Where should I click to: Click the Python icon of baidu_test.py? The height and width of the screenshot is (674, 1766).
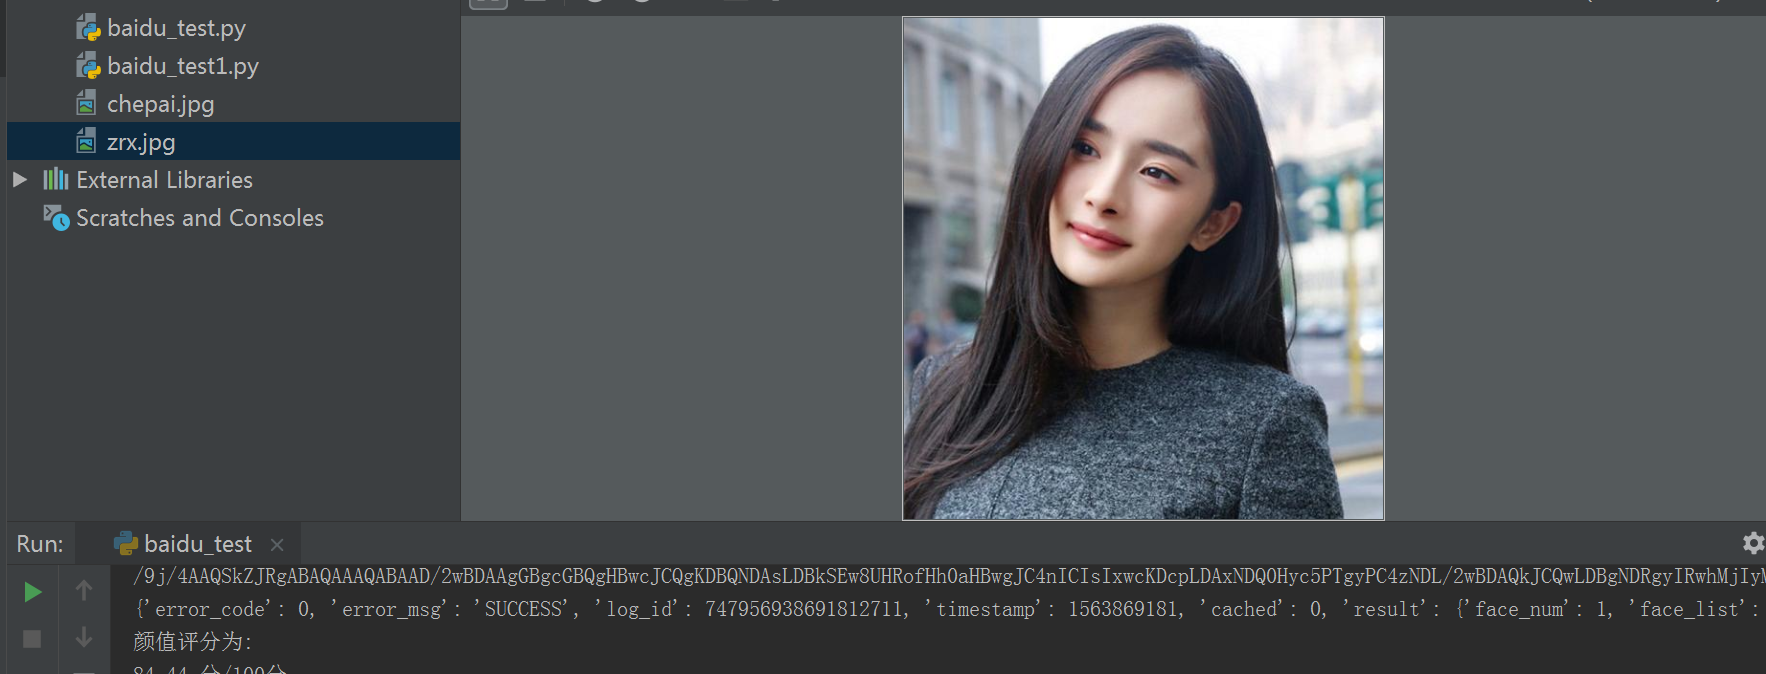pyautogui.click(x=88, y=28)
